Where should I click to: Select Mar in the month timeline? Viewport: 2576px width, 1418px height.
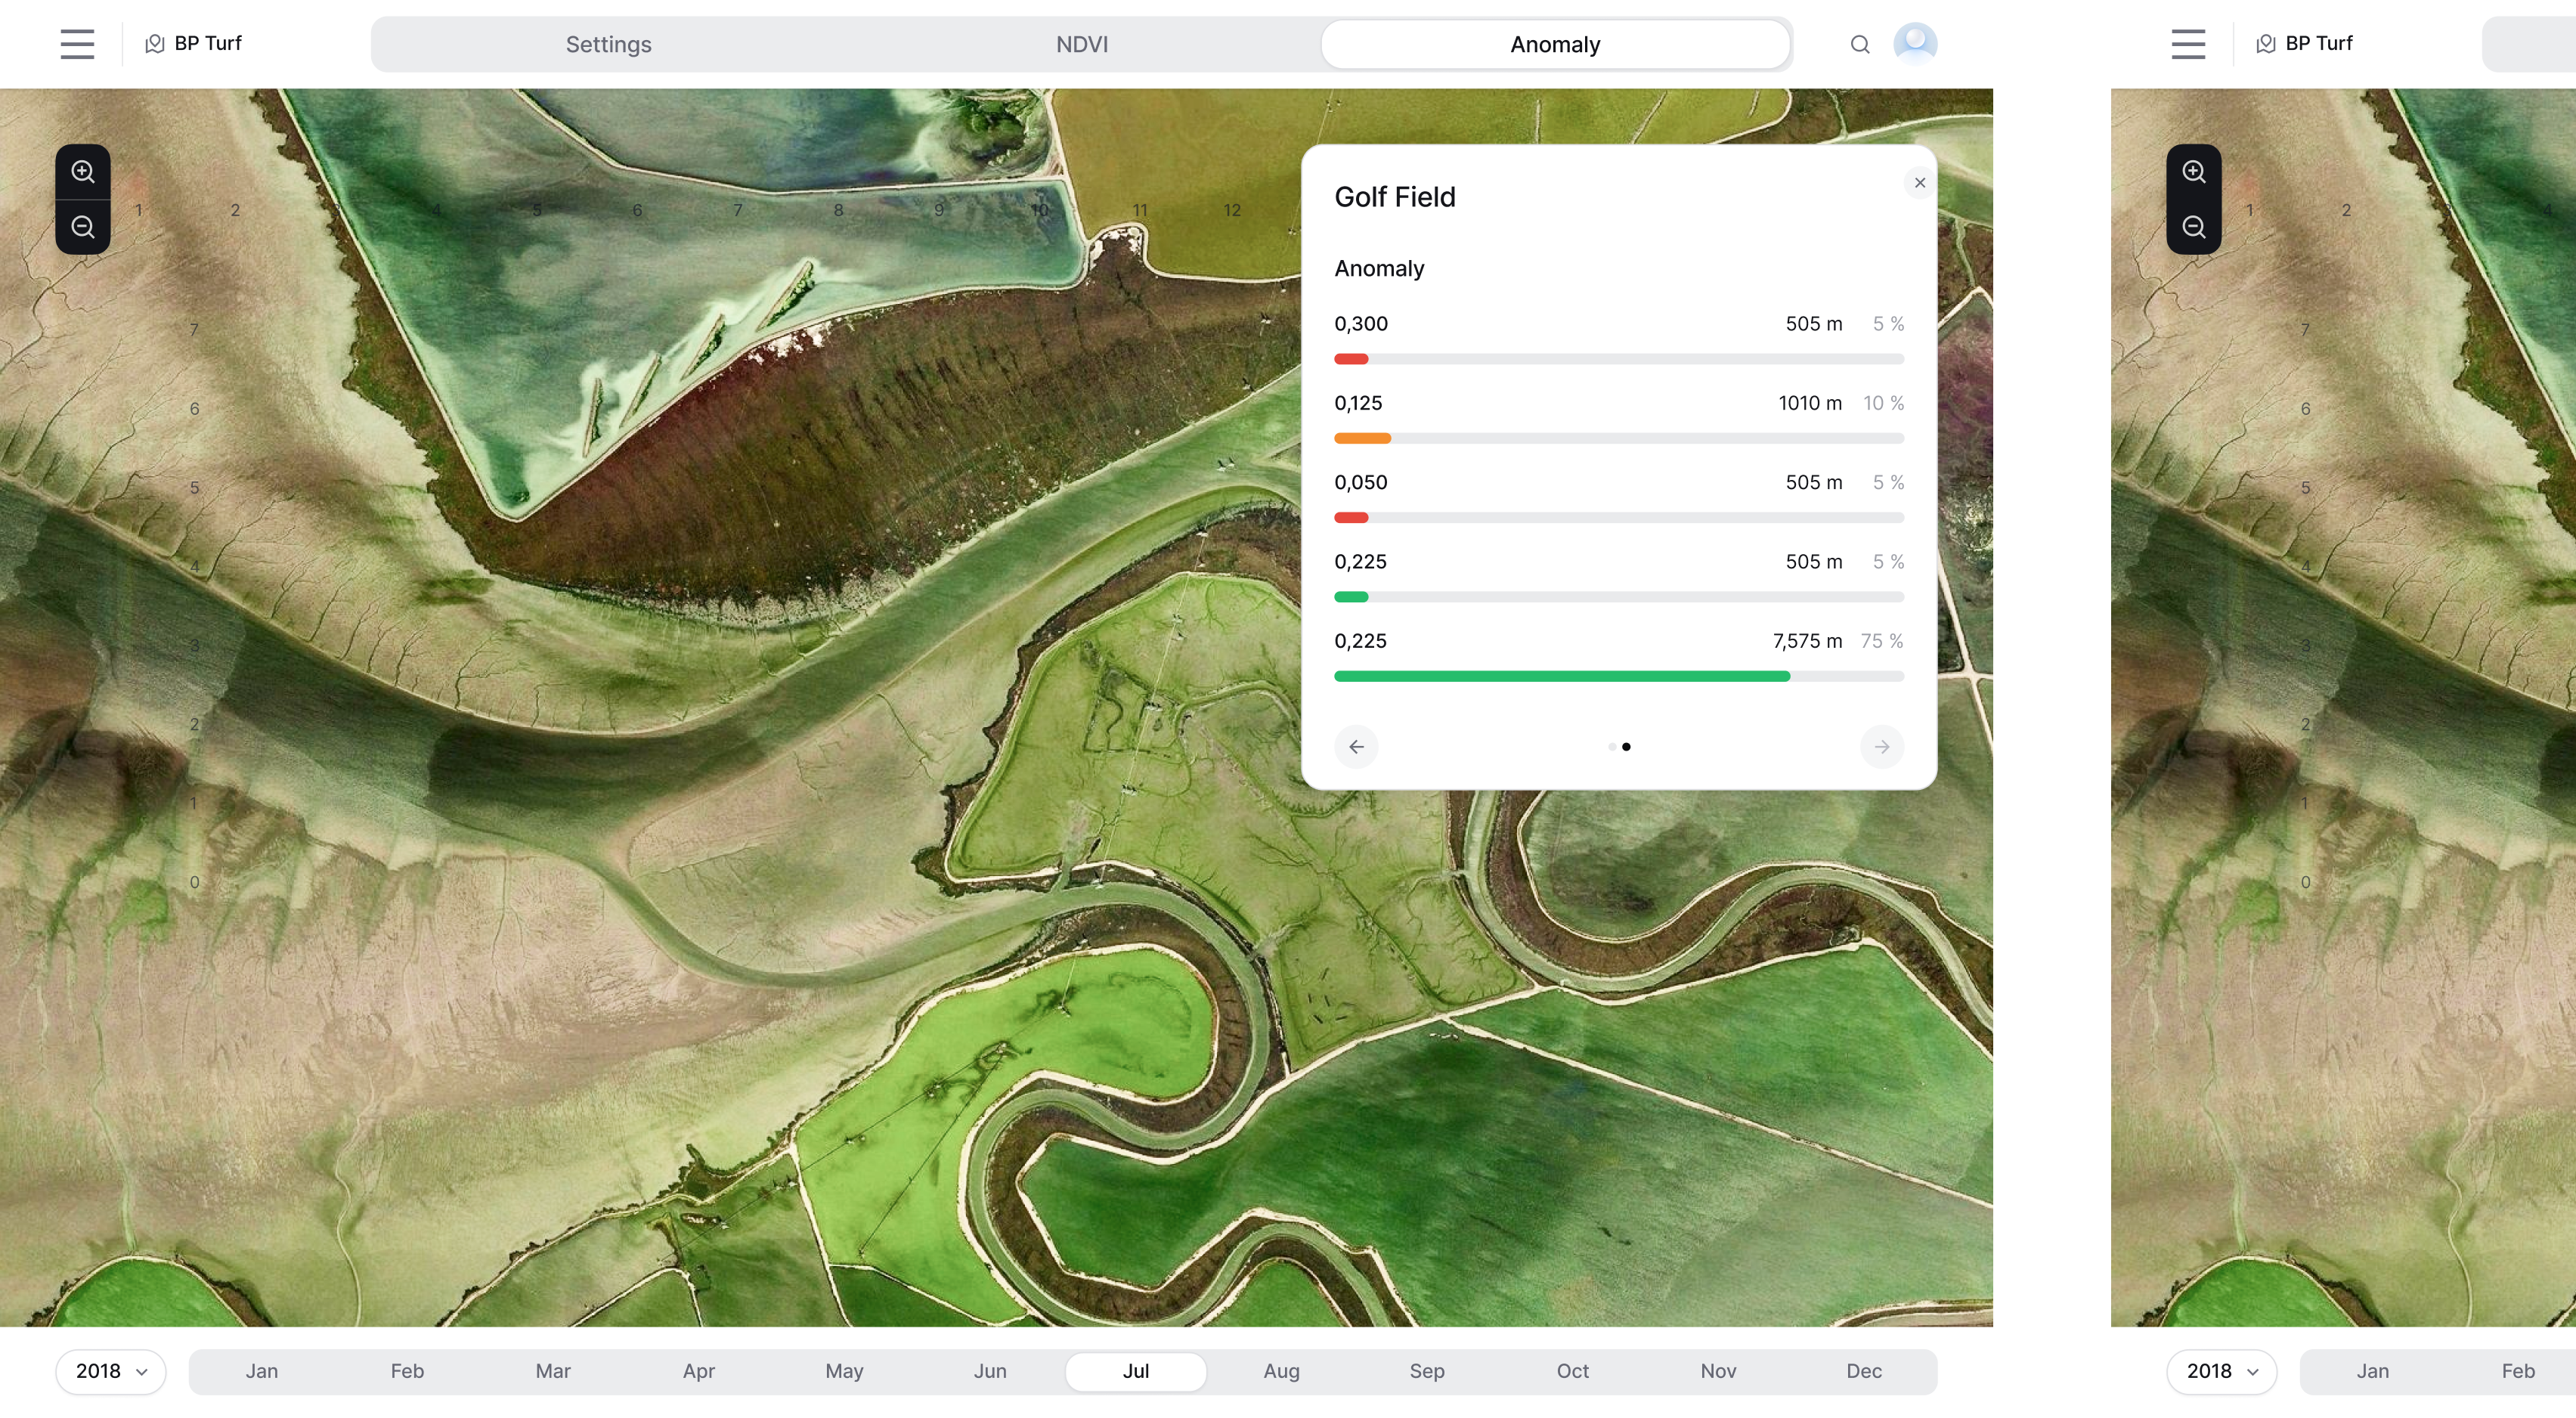(552, 1371)
